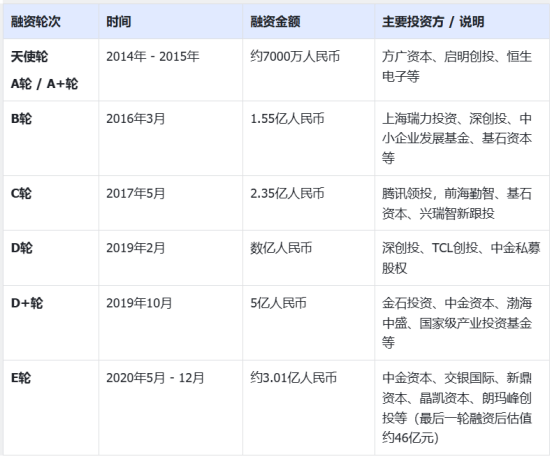The height and width of the screenshot is (459, 552).
Task: Select the C轮 row label
Action: point(21,193)
